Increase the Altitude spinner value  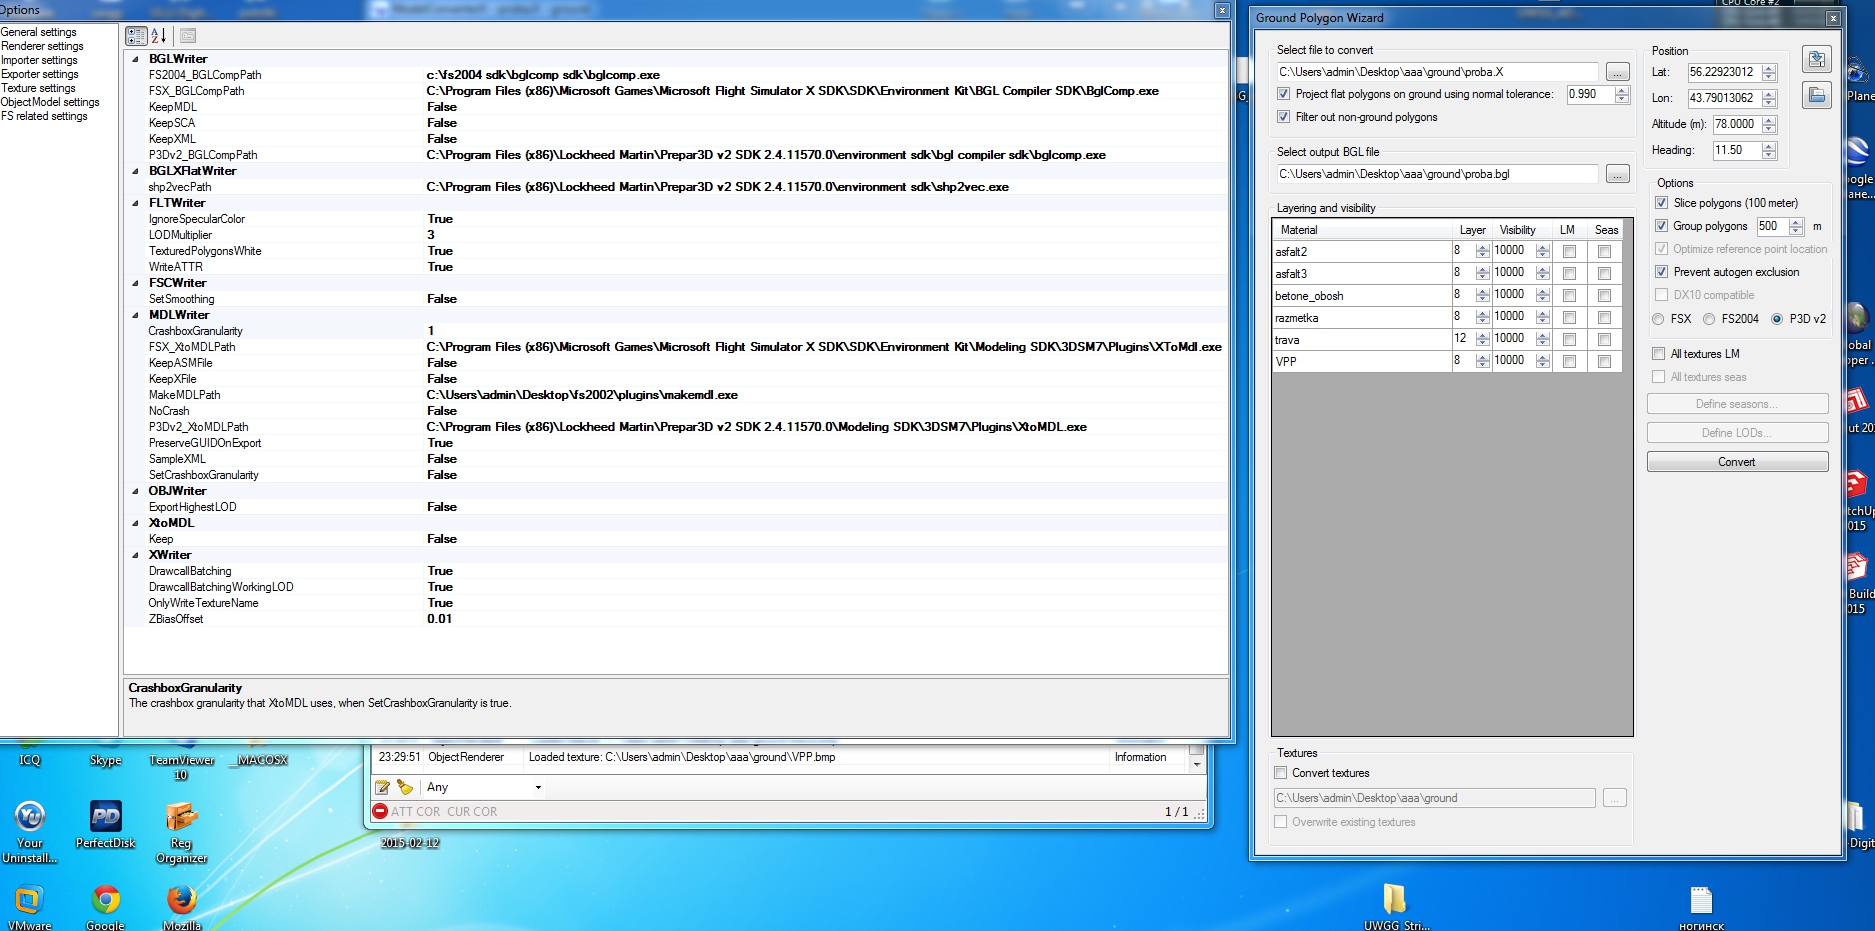[x=1769, y=120]
